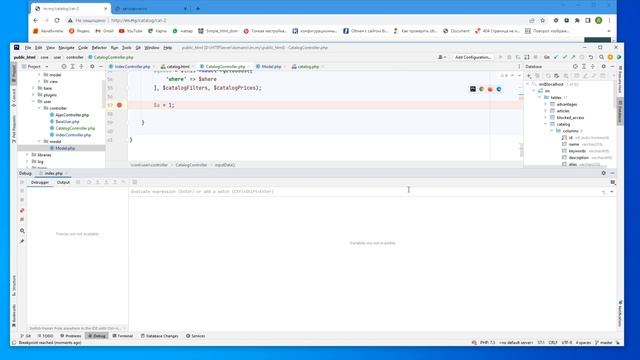The height and width of the screenshot is (360, 640).
Task: Open Debug panel settings gear
Action: (x=604, y=173)
